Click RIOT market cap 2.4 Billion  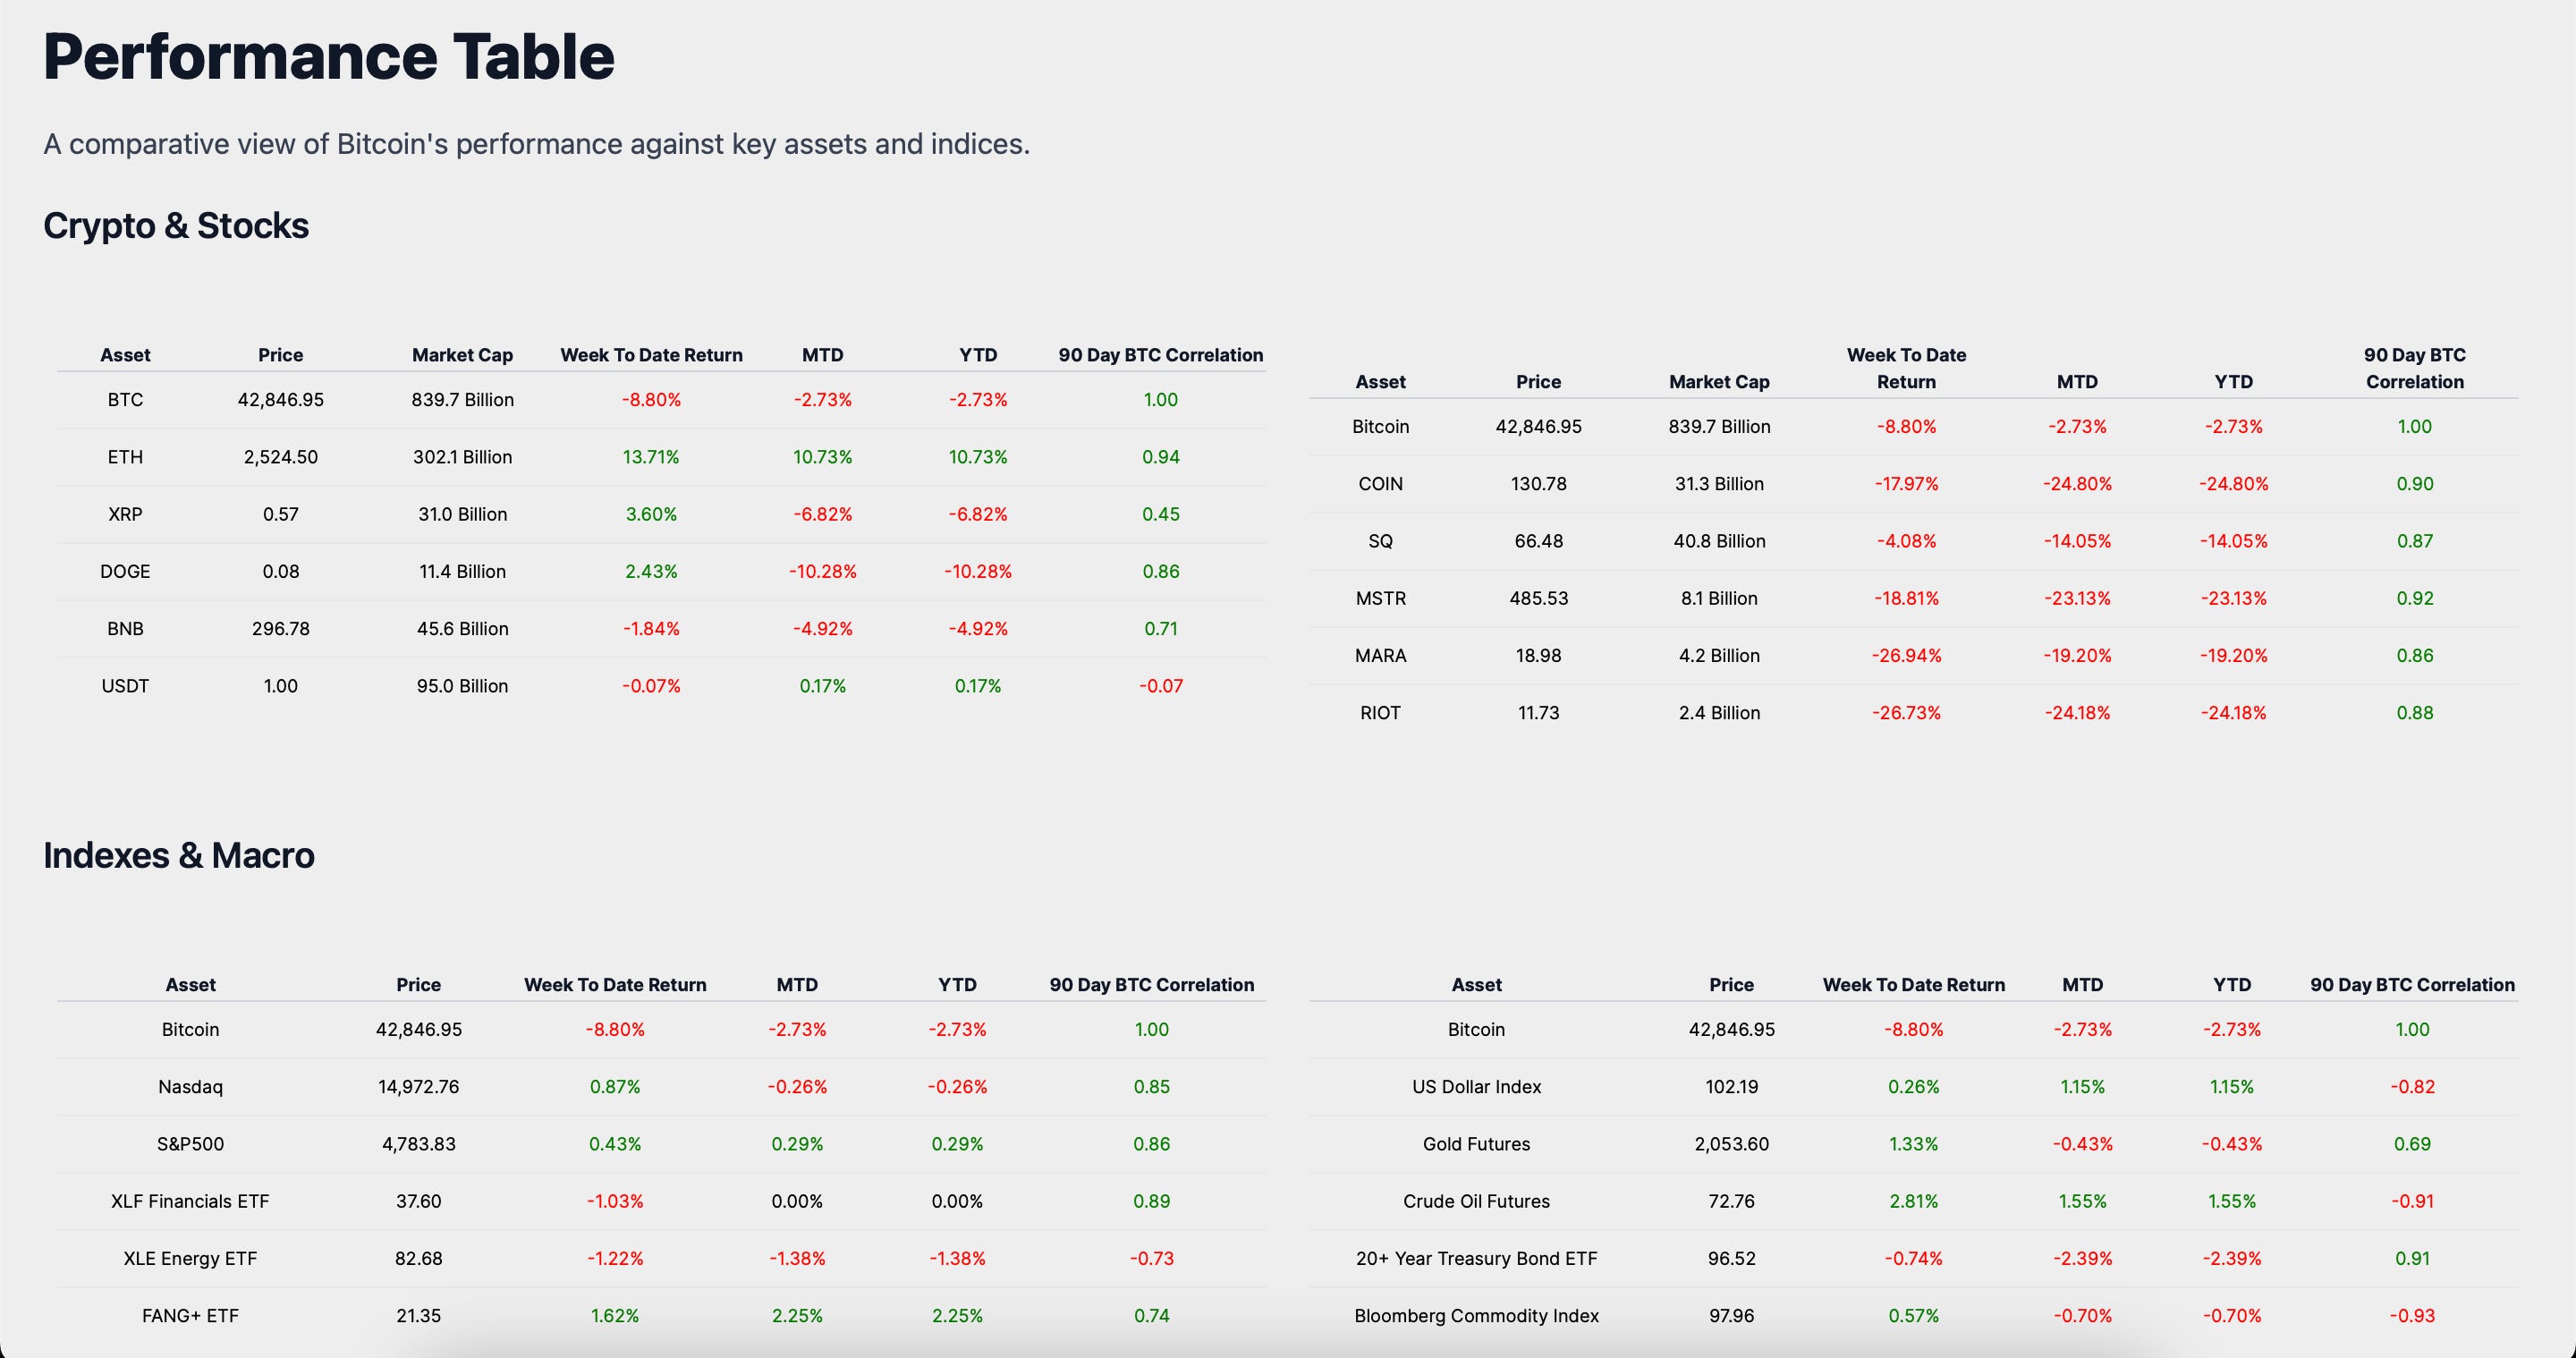click(x=1719, y=713)
